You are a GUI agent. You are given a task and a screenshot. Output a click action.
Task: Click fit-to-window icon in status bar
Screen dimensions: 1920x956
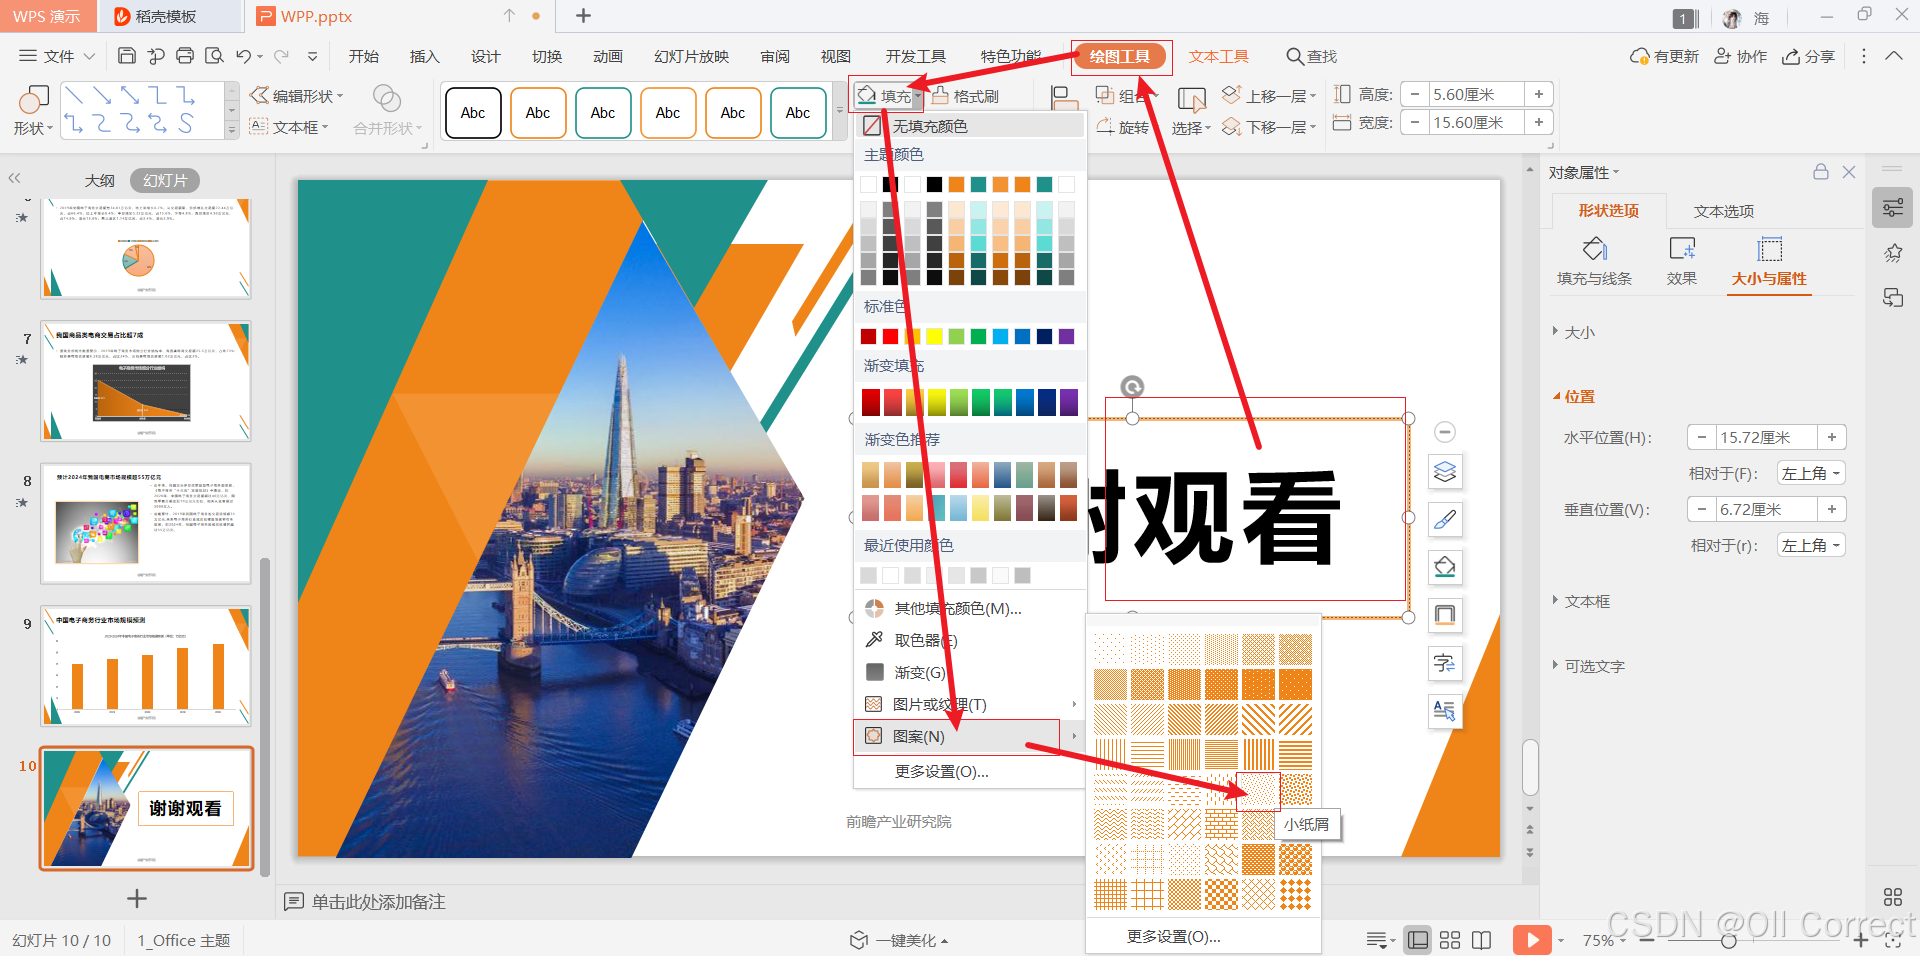tap(1893, 940)
